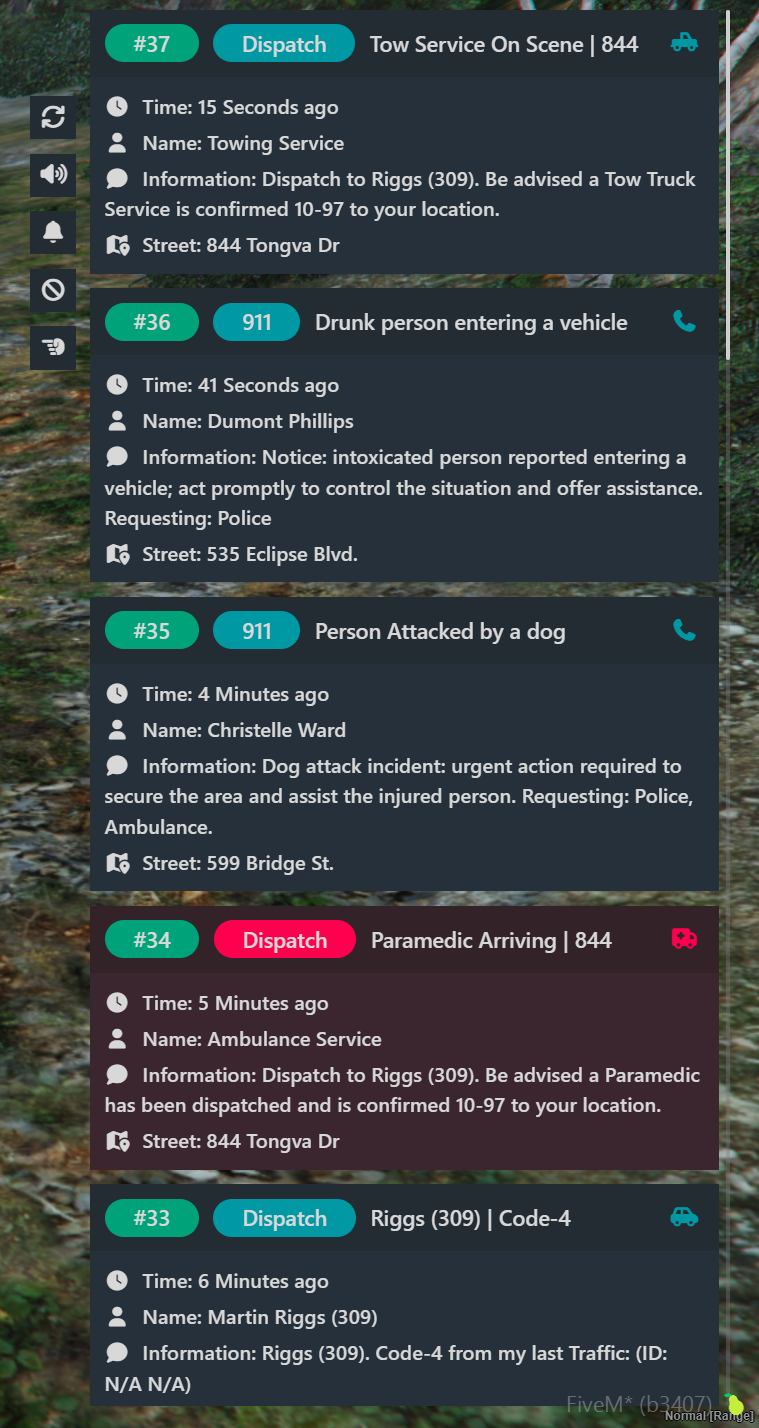The image size is (759, 1428).
Task: Click the car icon on Riggs Code-4 alert
Action: (684, 1216)
